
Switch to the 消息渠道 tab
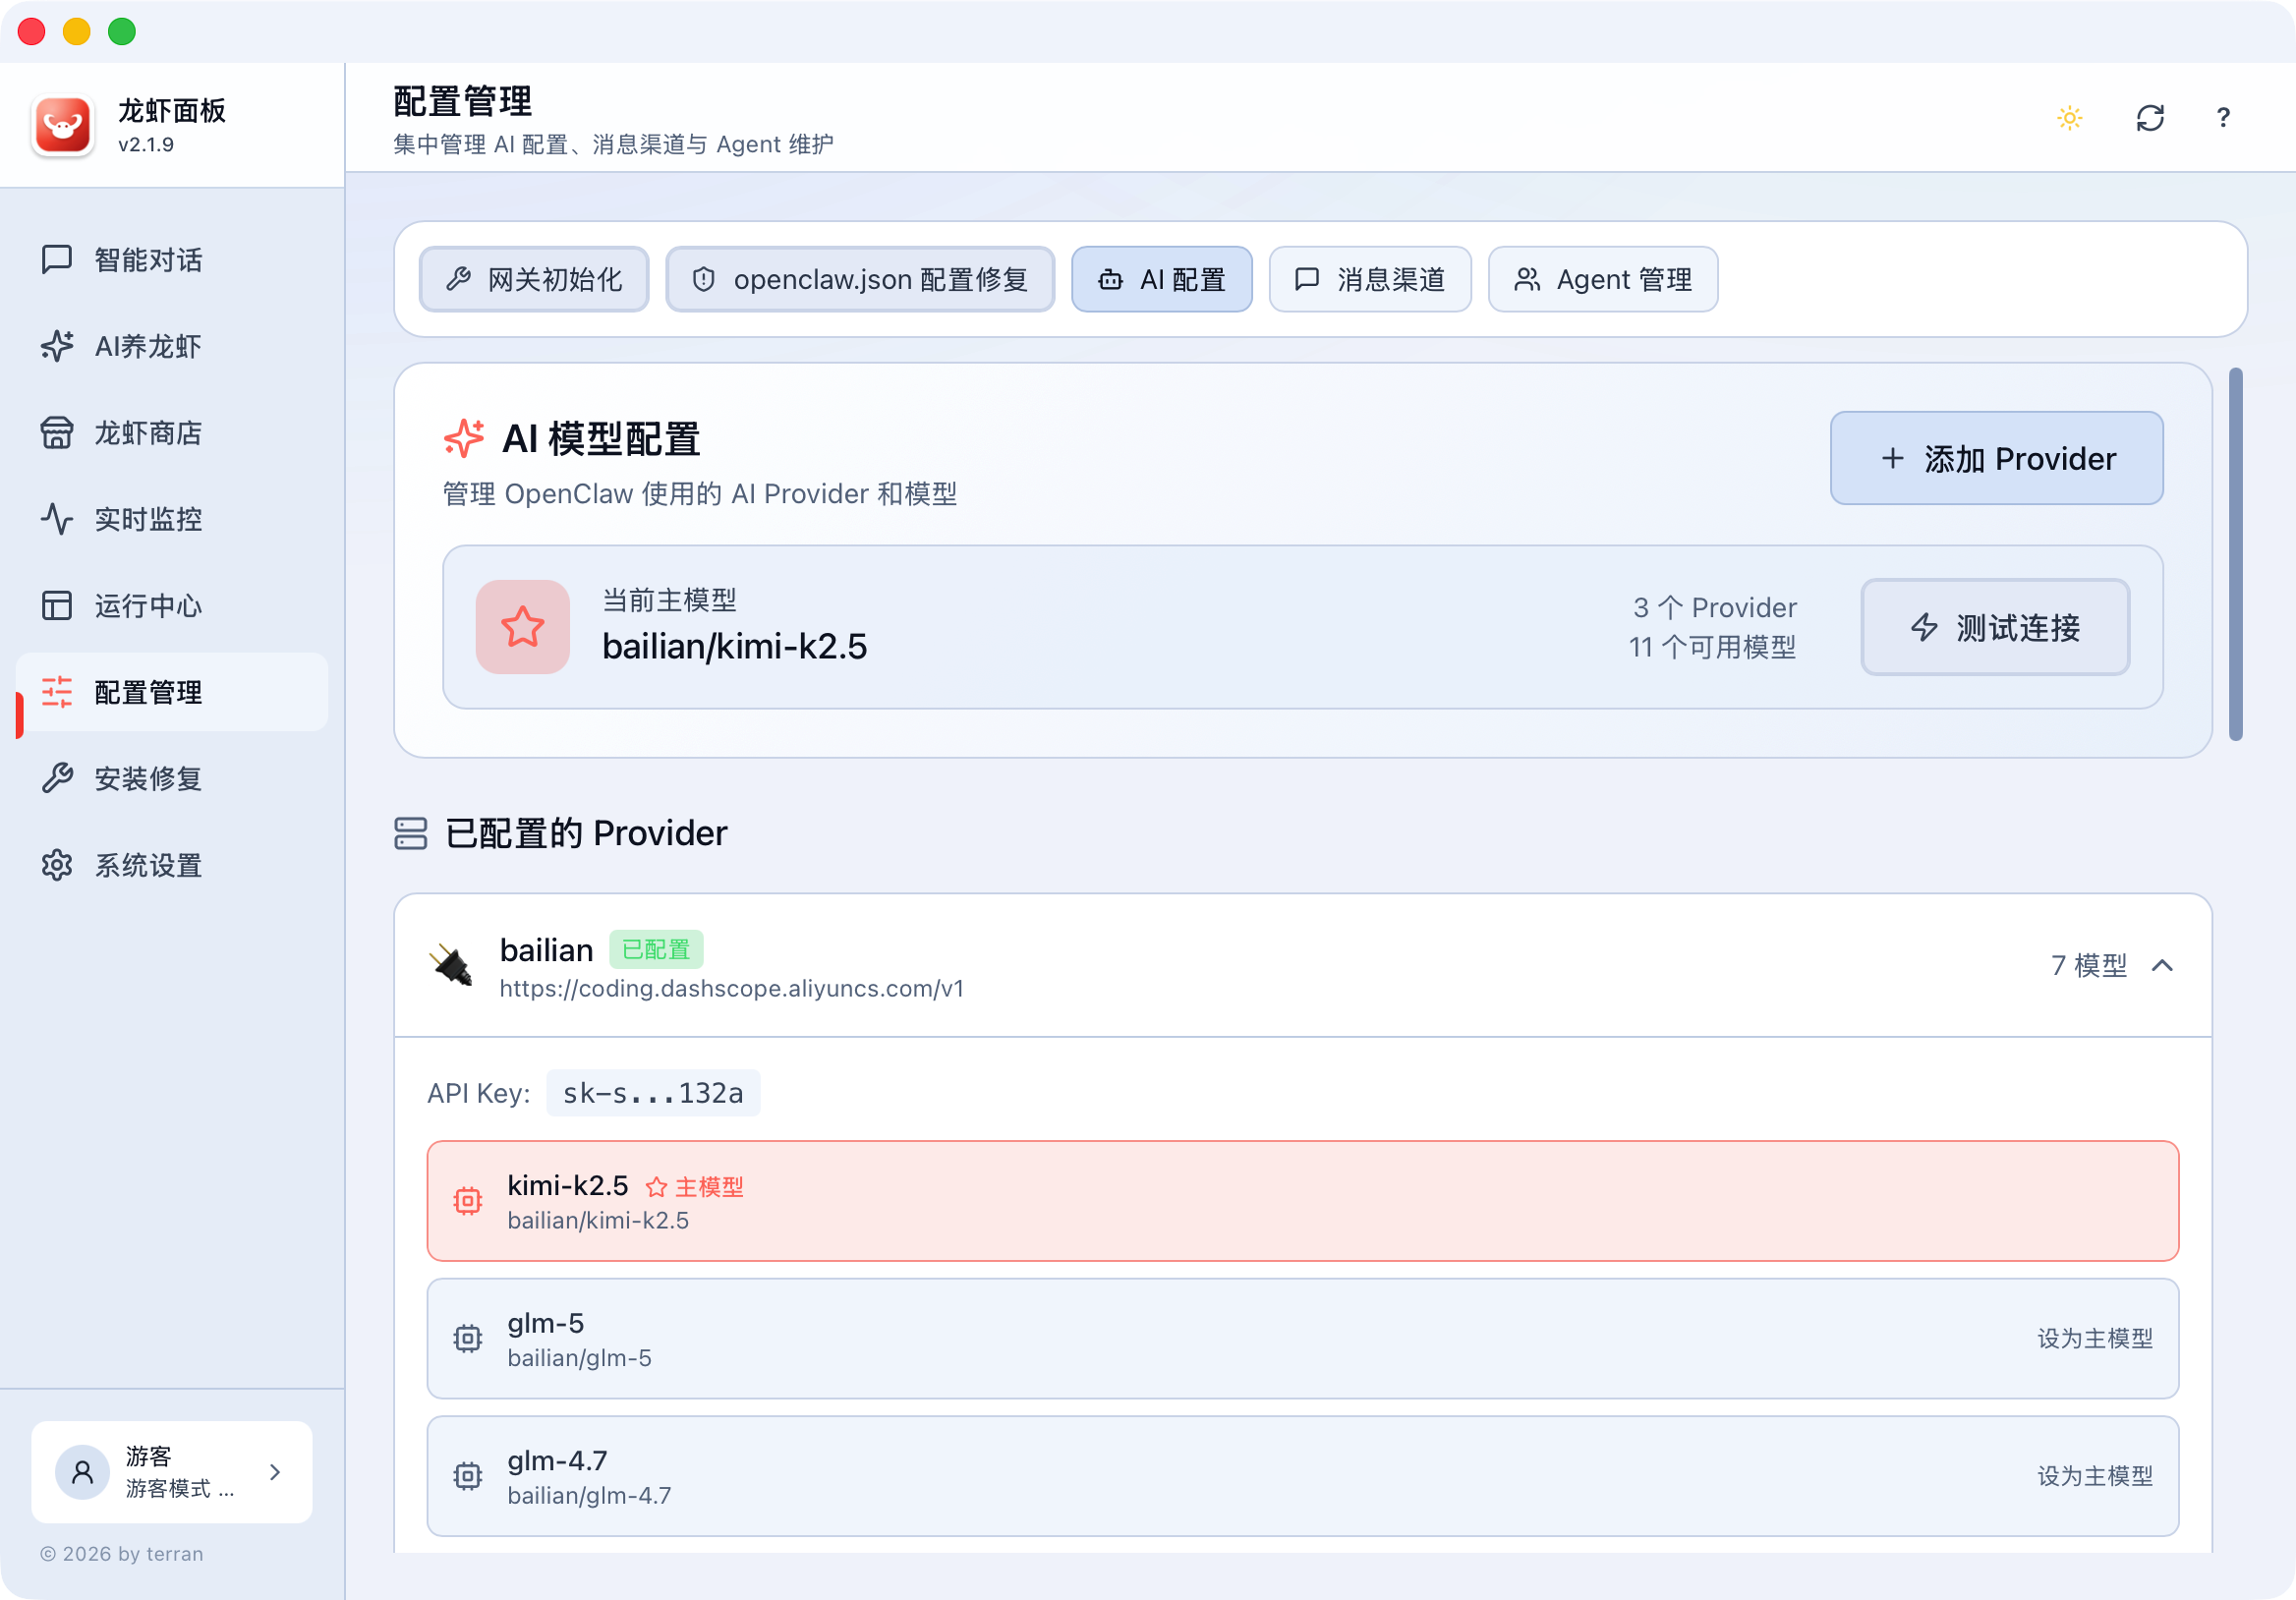[x=1370, y=279]
